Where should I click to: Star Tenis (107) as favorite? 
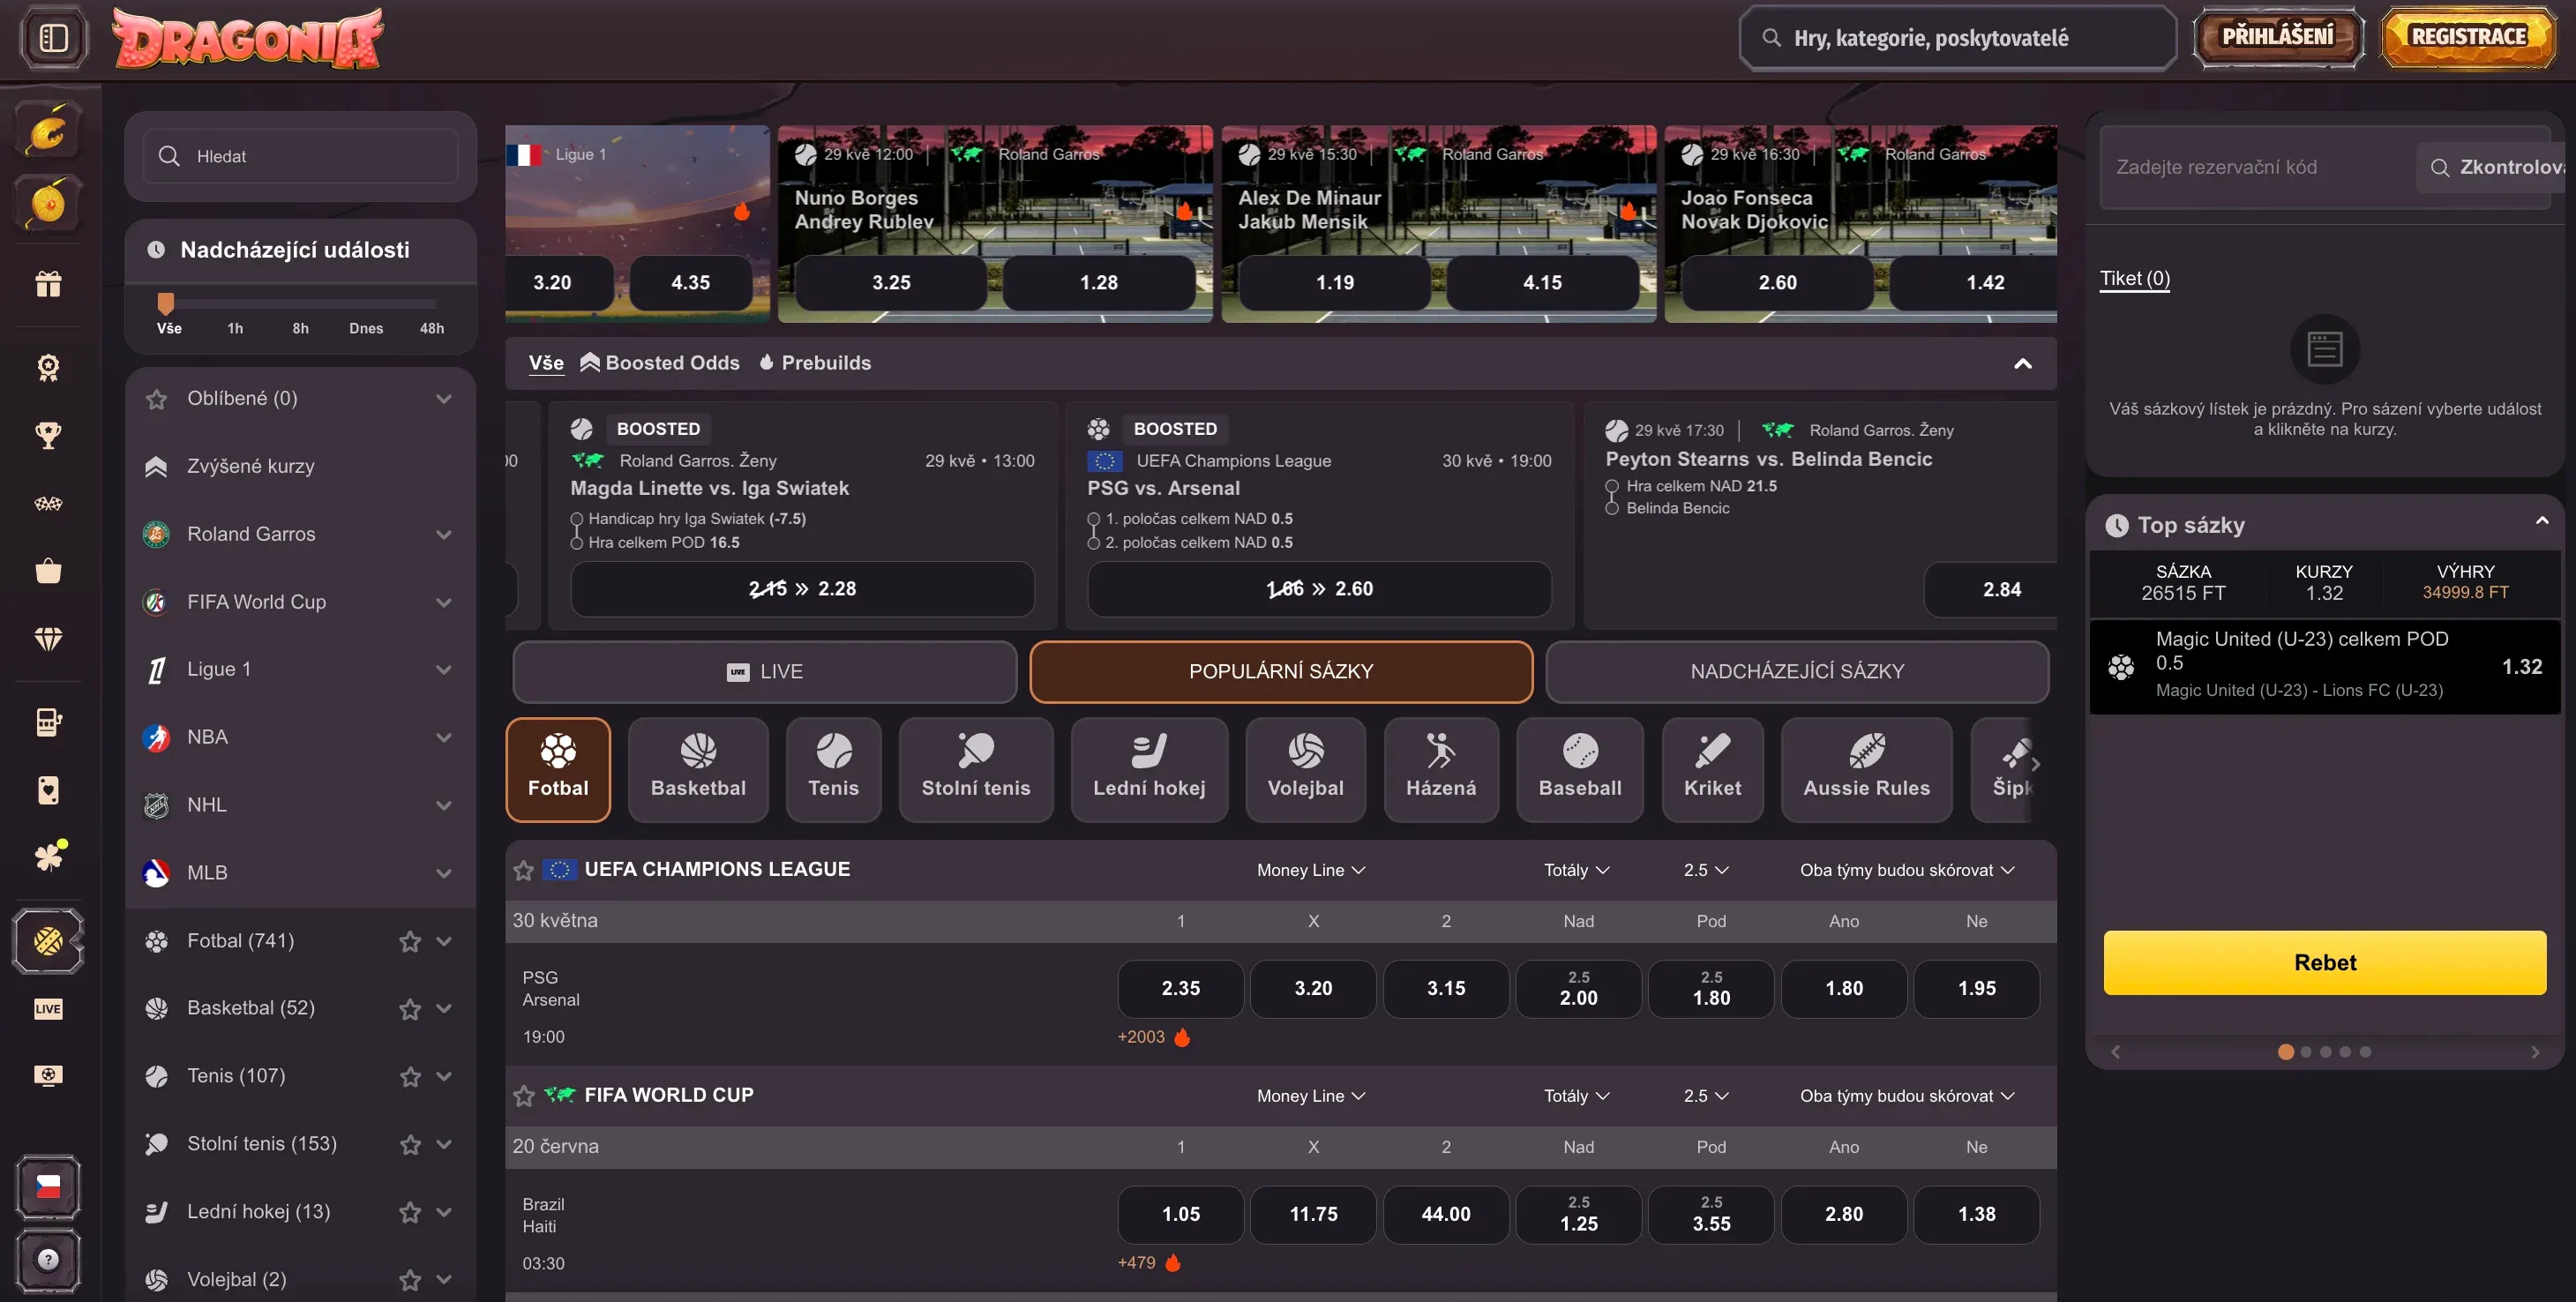coord(410,1076)
